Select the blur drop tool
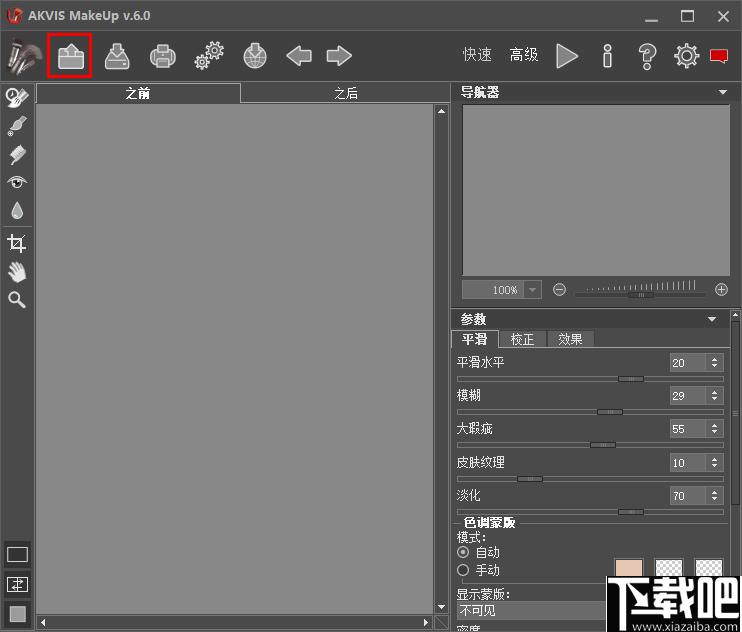This screenshot has height=632, width=742. 17,211
